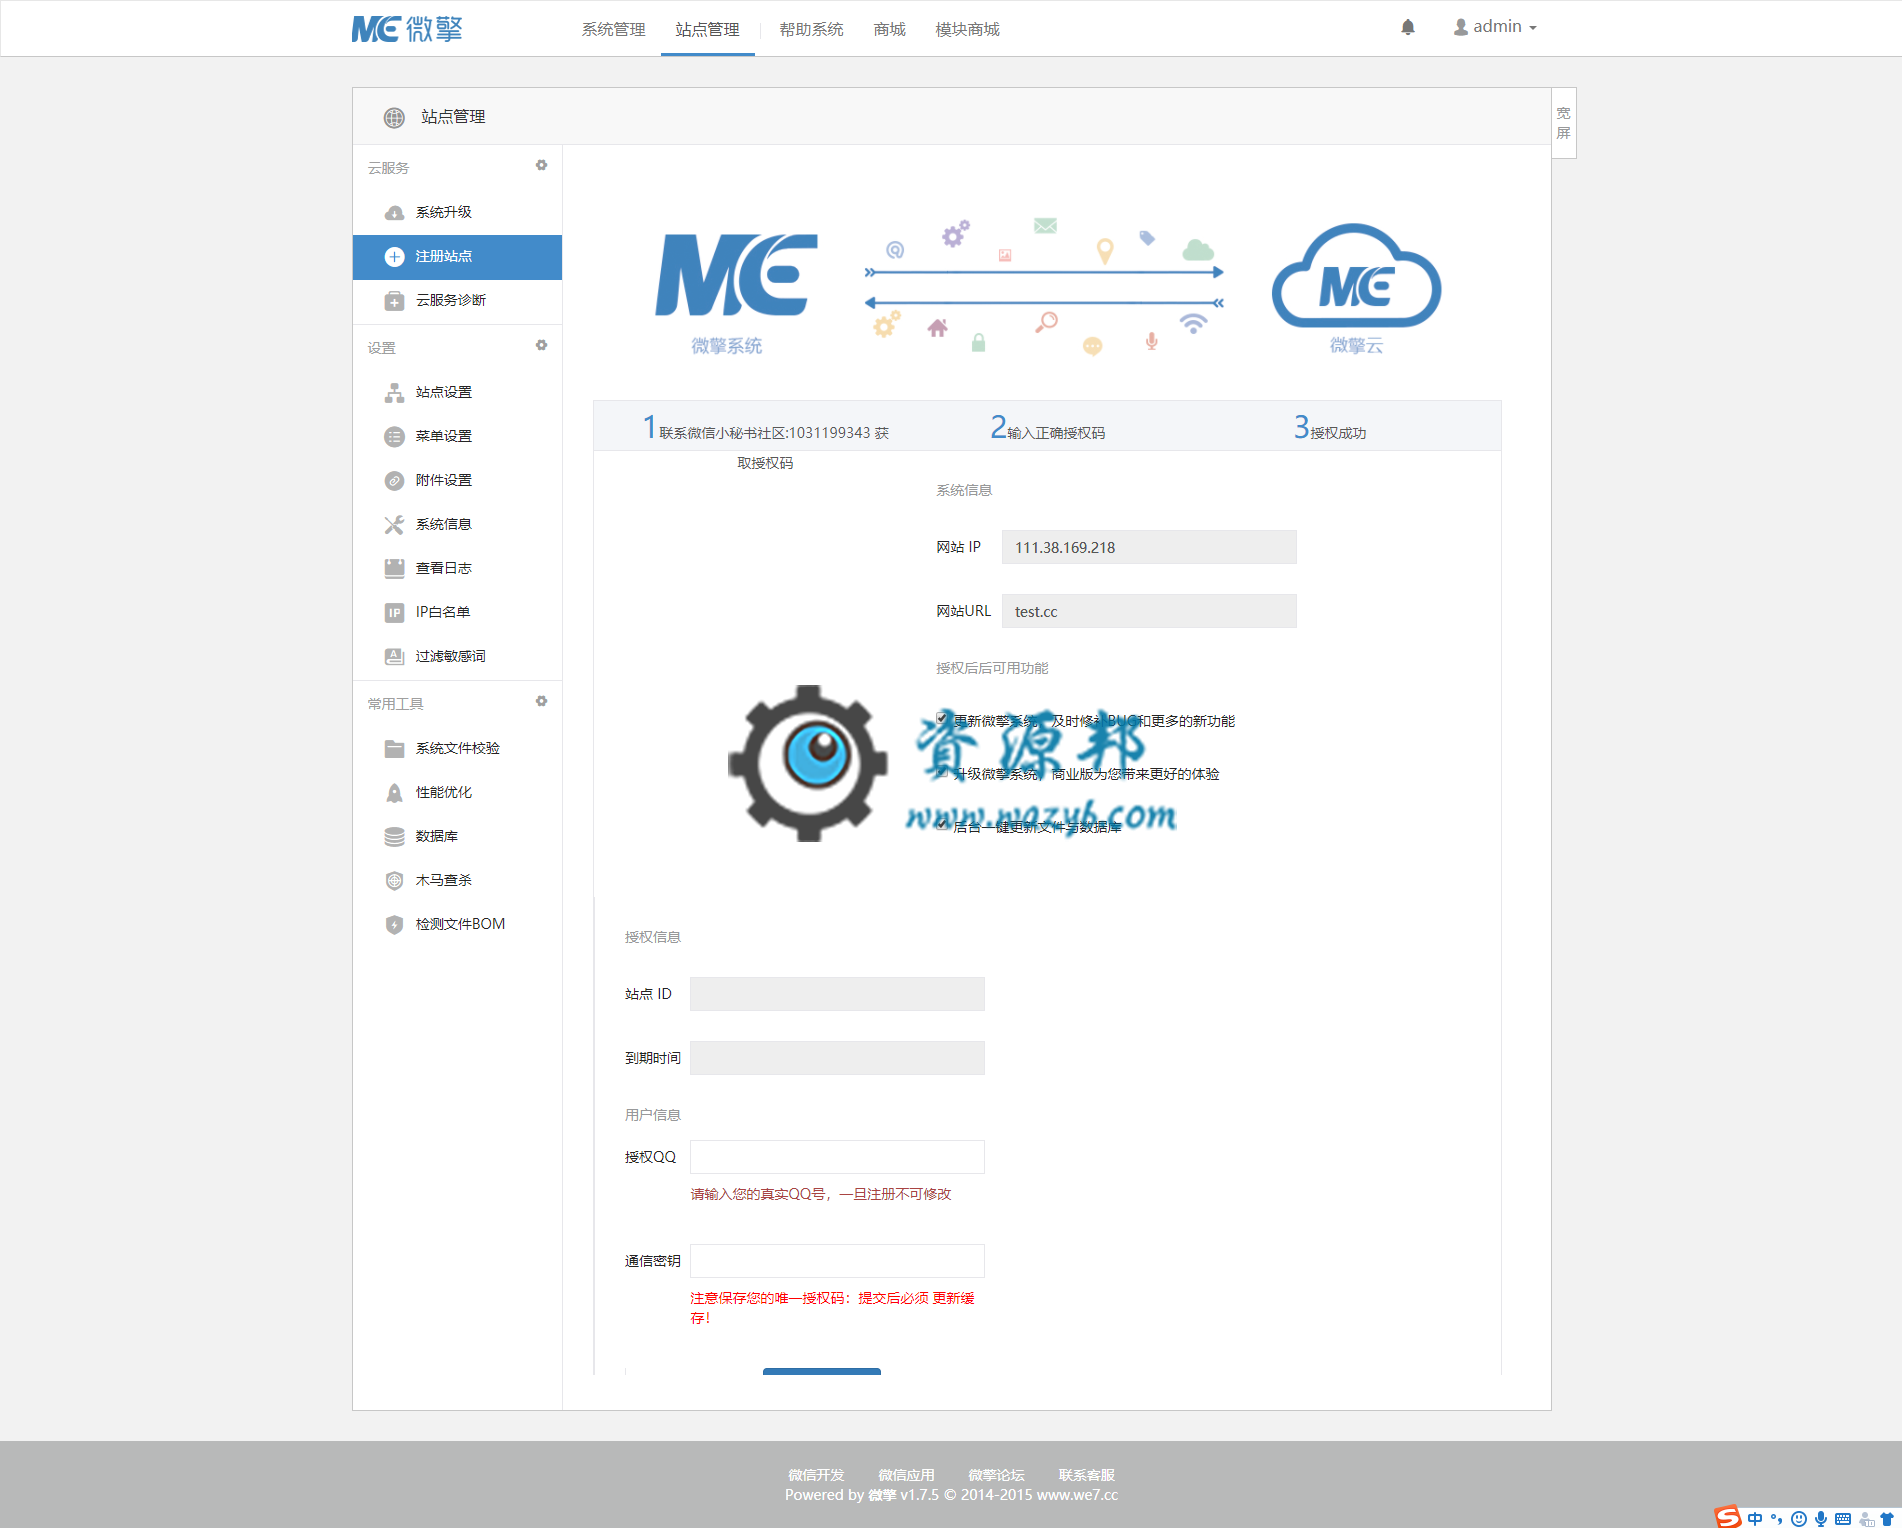The height and width of the screenshot is (1528, 1902).
Task: Open the admin user dropdown
Action: coord(1495,27)
